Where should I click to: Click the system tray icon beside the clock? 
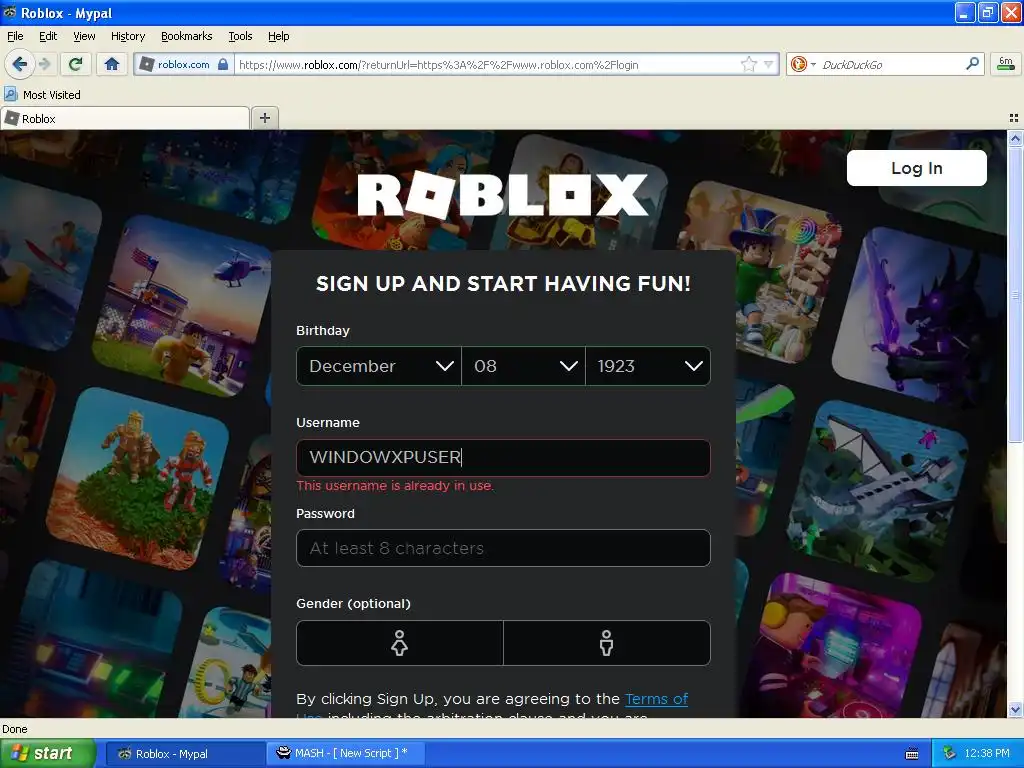950,754
